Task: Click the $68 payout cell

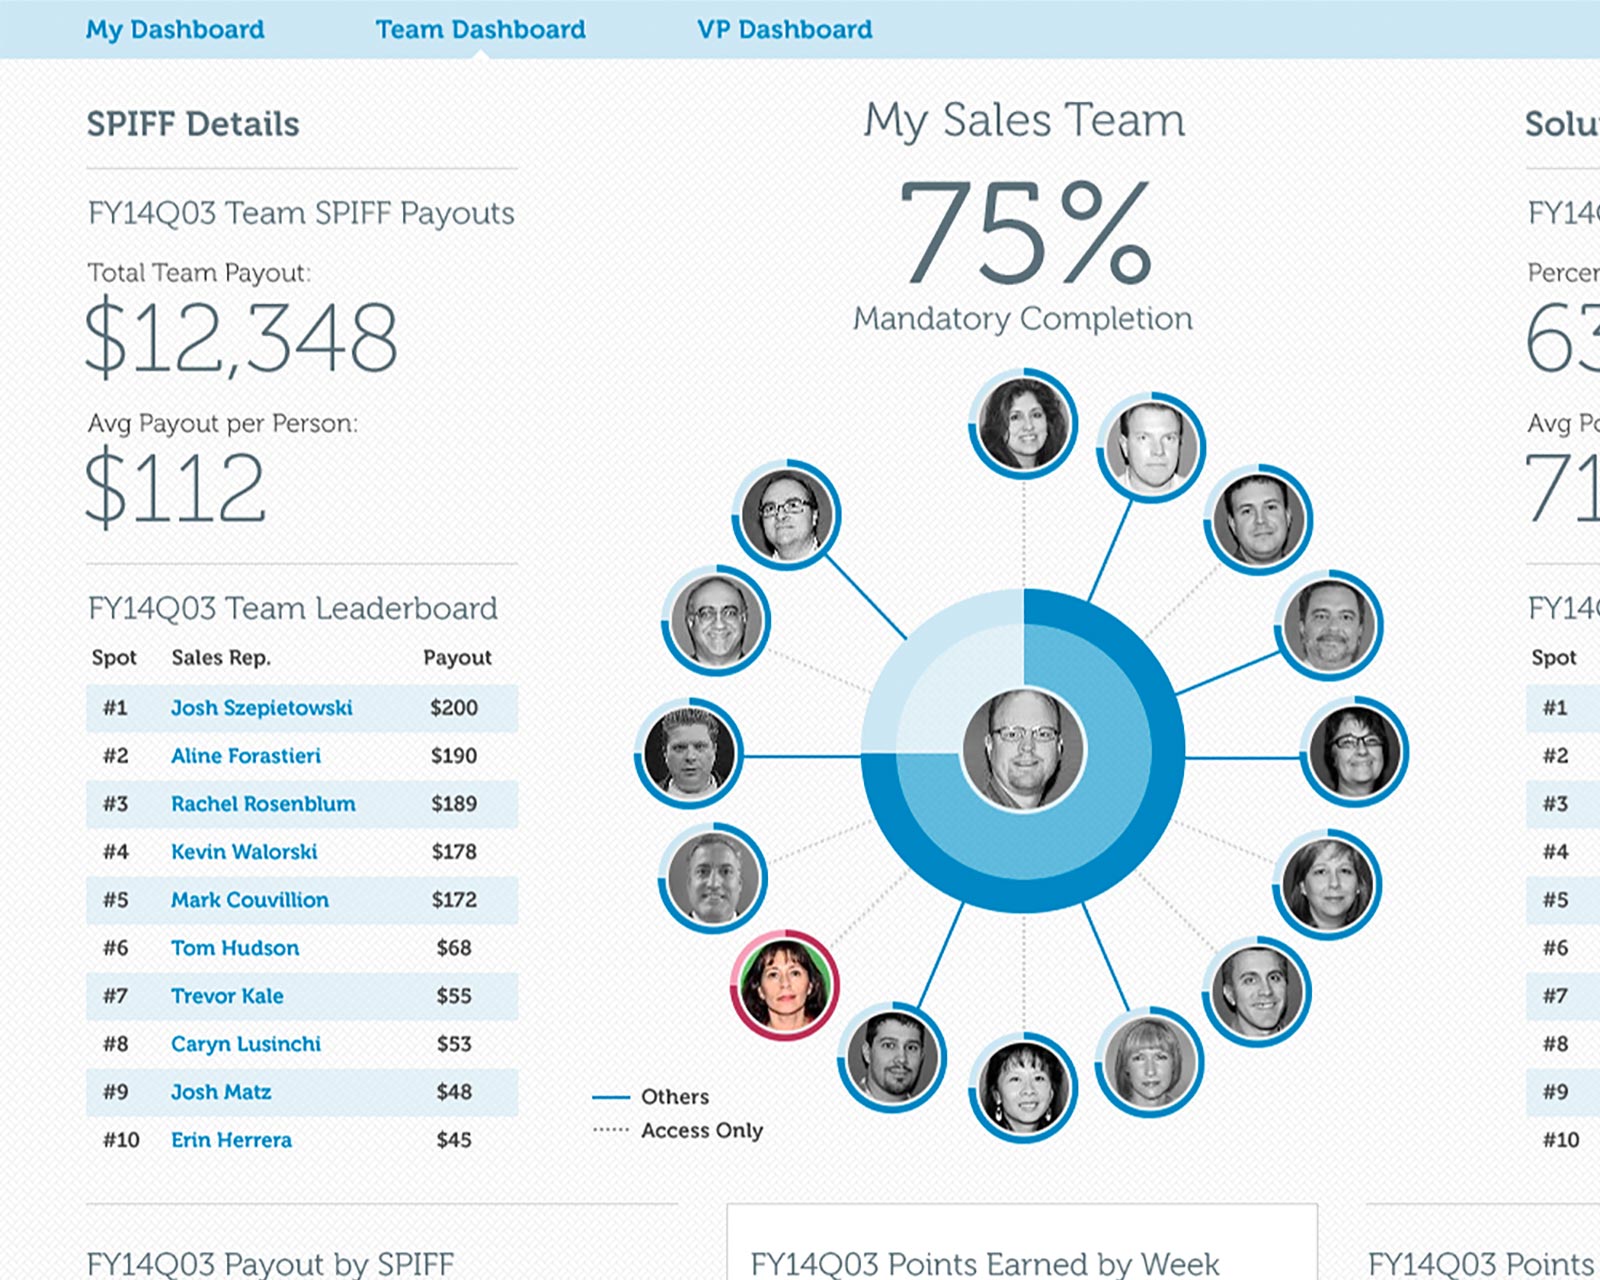Action: click(454, 948)
